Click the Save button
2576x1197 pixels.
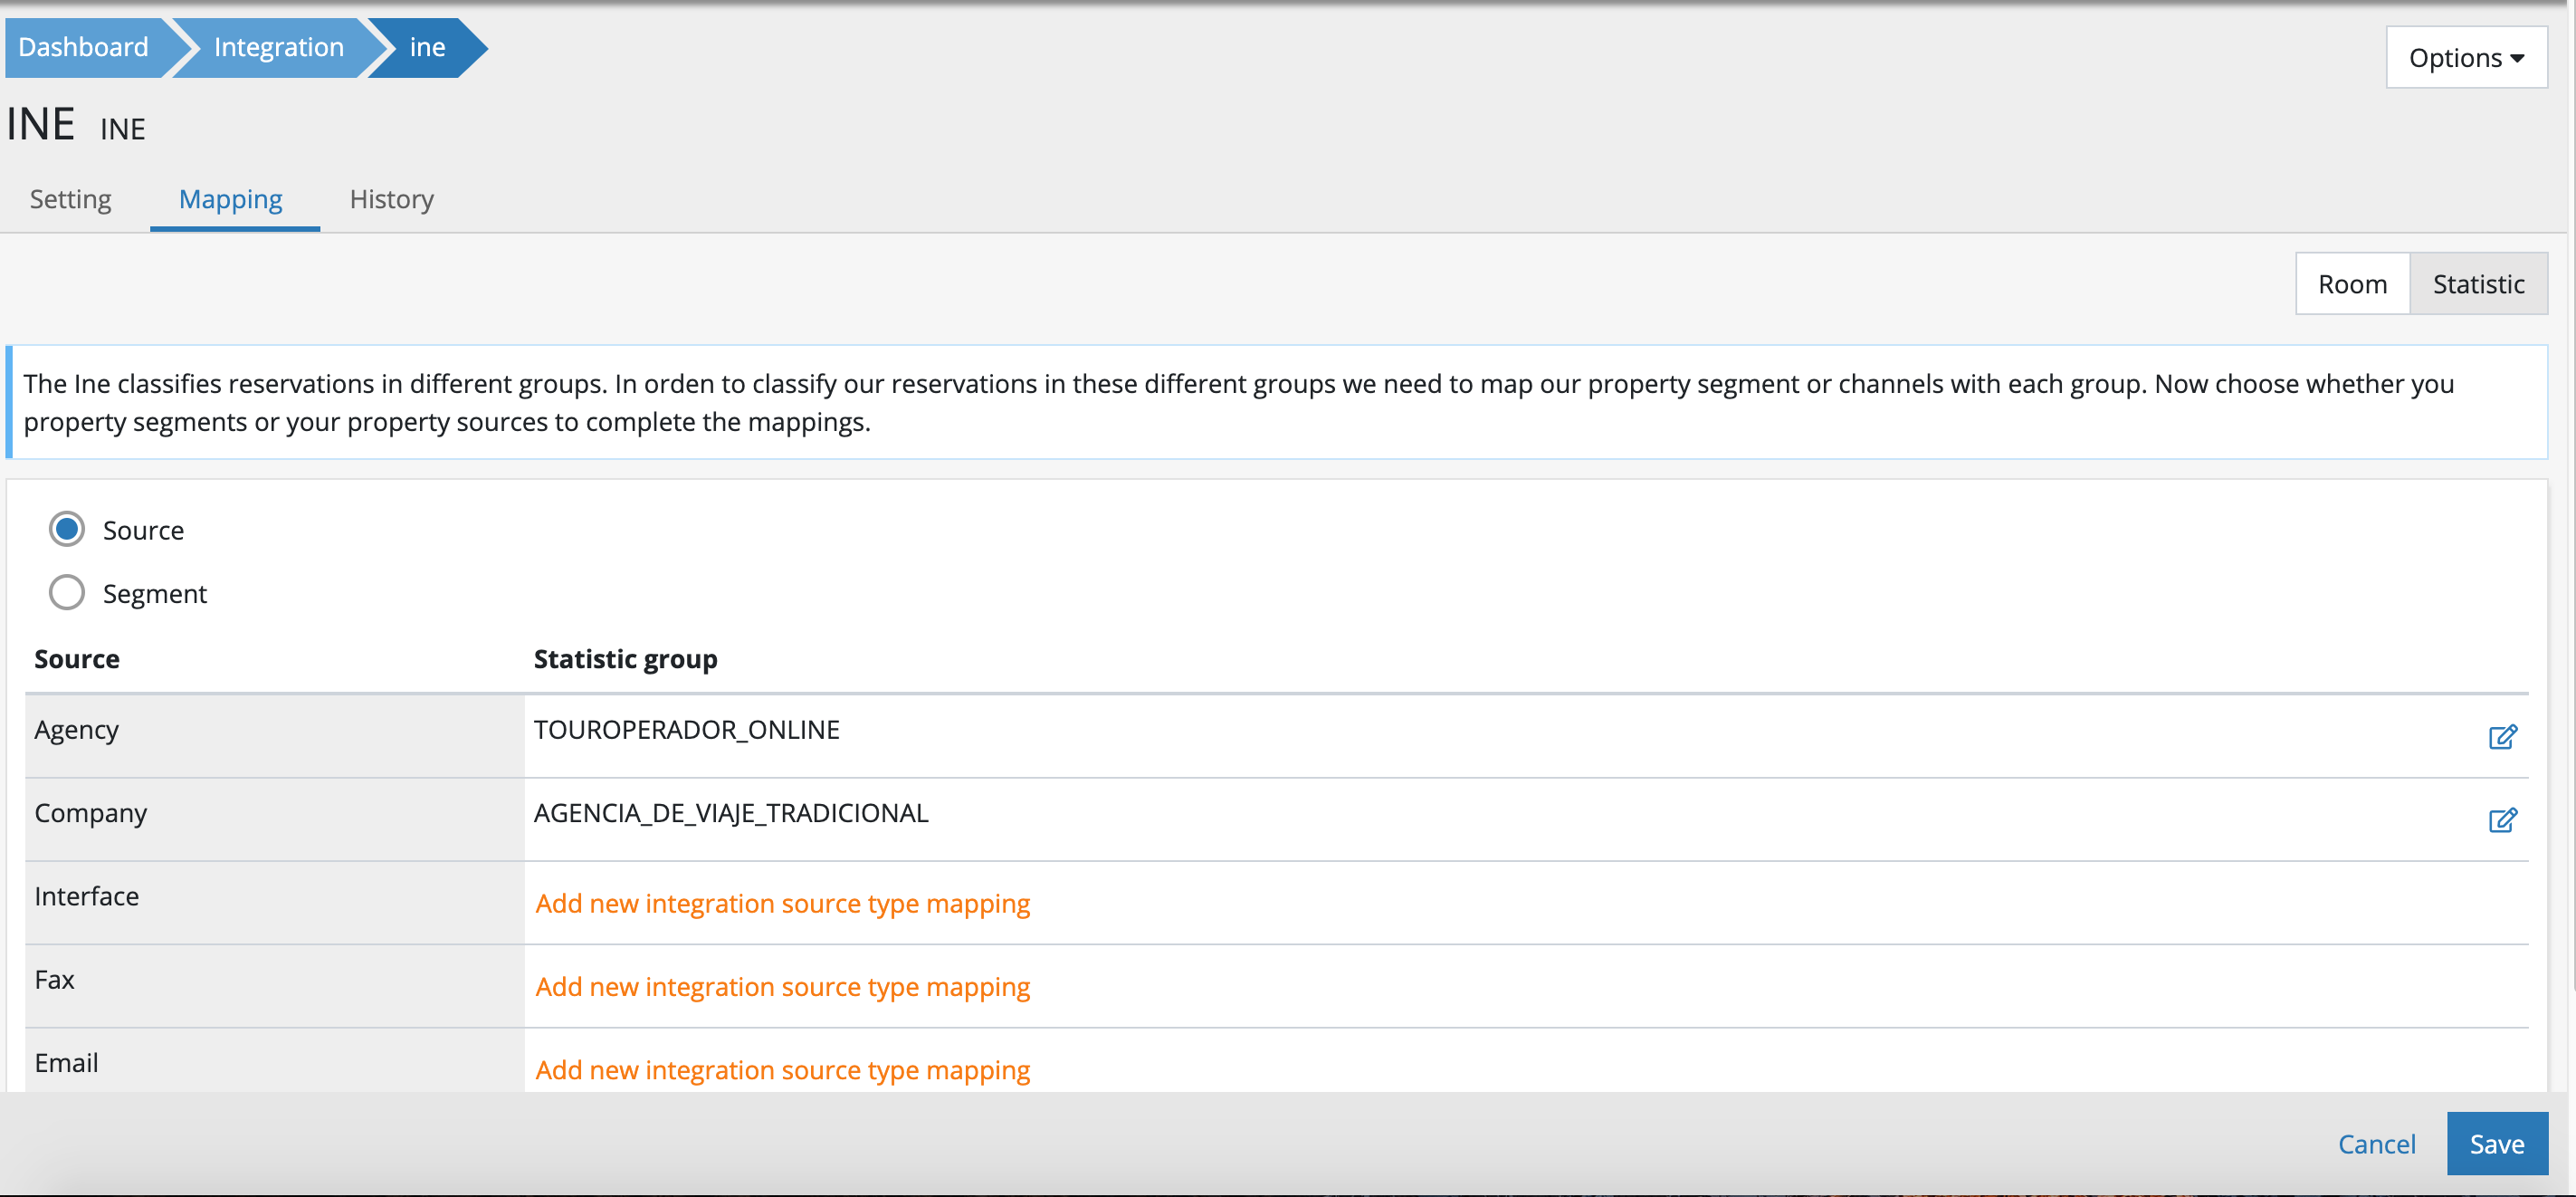pos(2496,1143)
